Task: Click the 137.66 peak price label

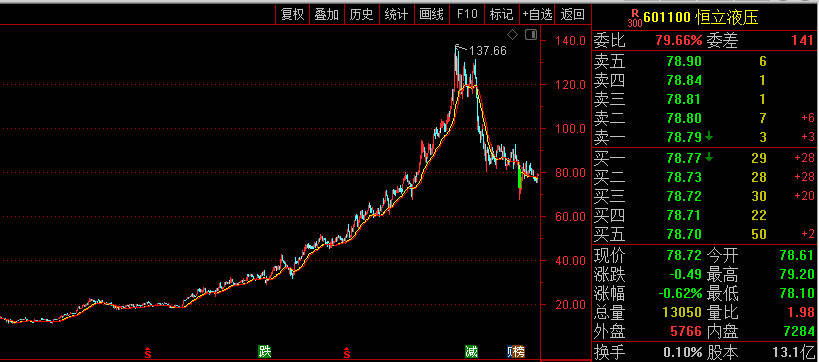Action: click(x=488, y=51)
